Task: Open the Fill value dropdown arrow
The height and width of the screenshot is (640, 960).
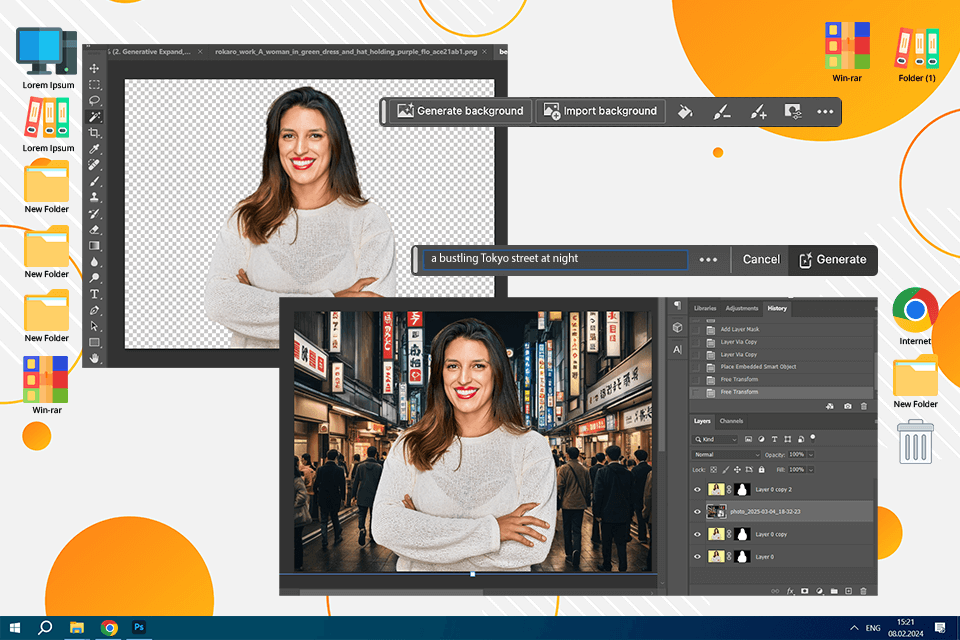Action: point(811,470)
